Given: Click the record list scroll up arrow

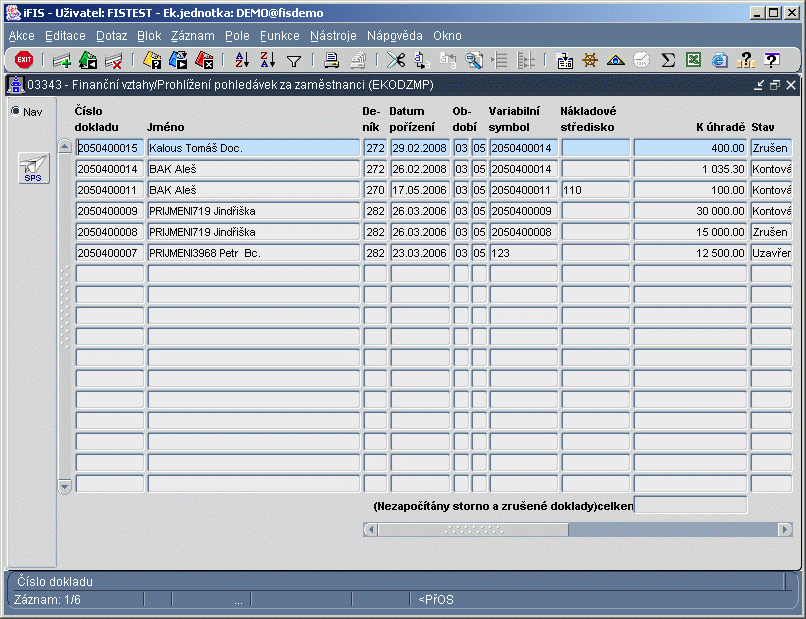Looking at the screenshot, I should tap(64, 146).
